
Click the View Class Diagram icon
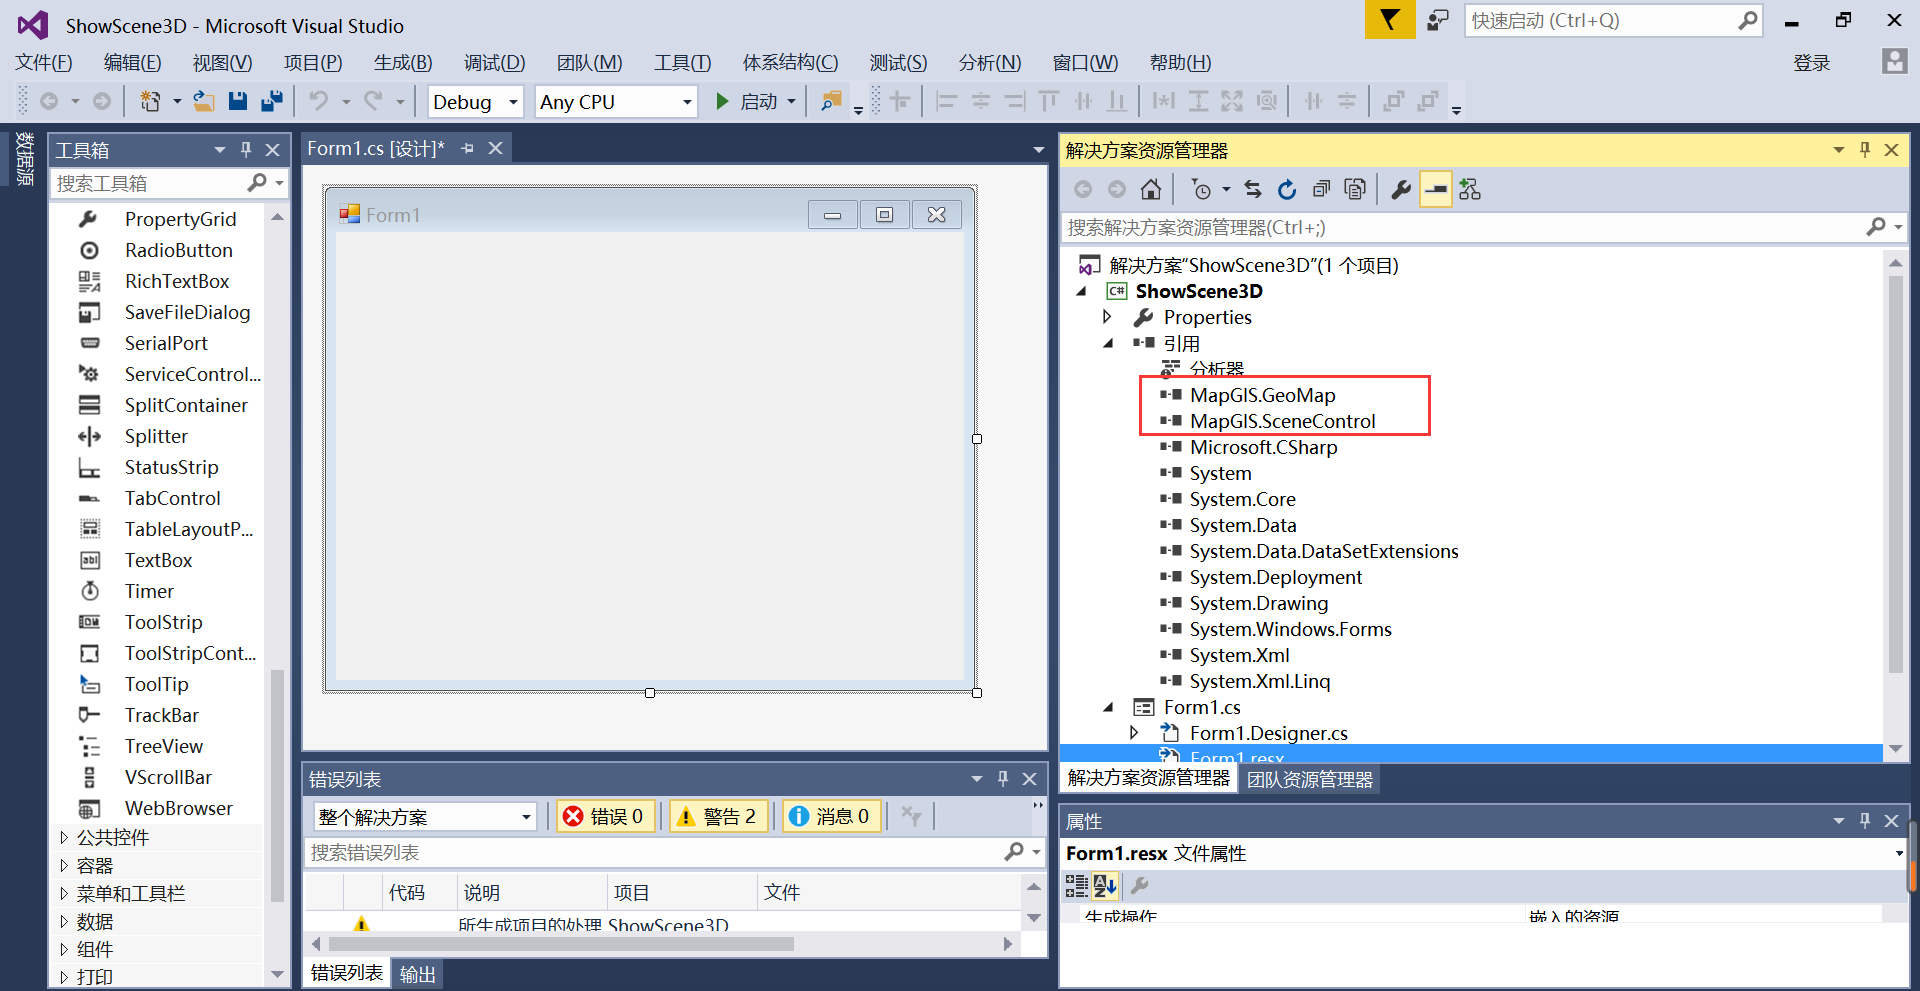(1470, 189)
